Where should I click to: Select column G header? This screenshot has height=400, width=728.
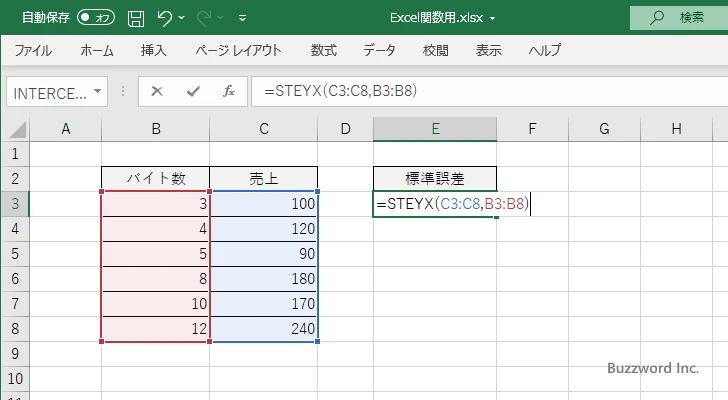[604, 129]
